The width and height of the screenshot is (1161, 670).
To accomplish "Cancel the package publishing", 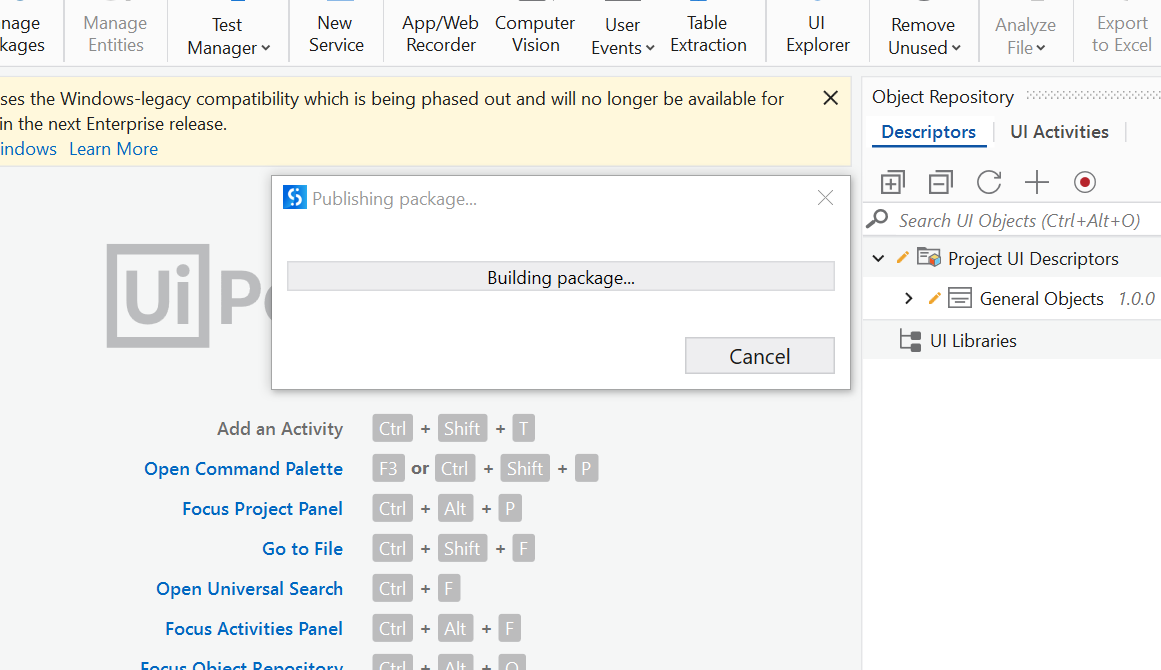I will tap(759, 356).
